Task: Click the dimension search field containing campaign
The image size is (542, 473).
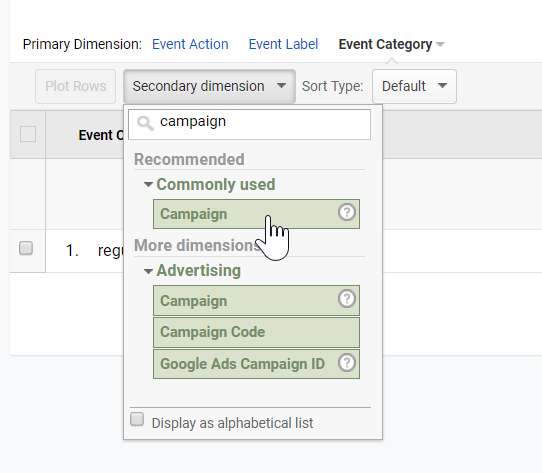Action: 250,124
